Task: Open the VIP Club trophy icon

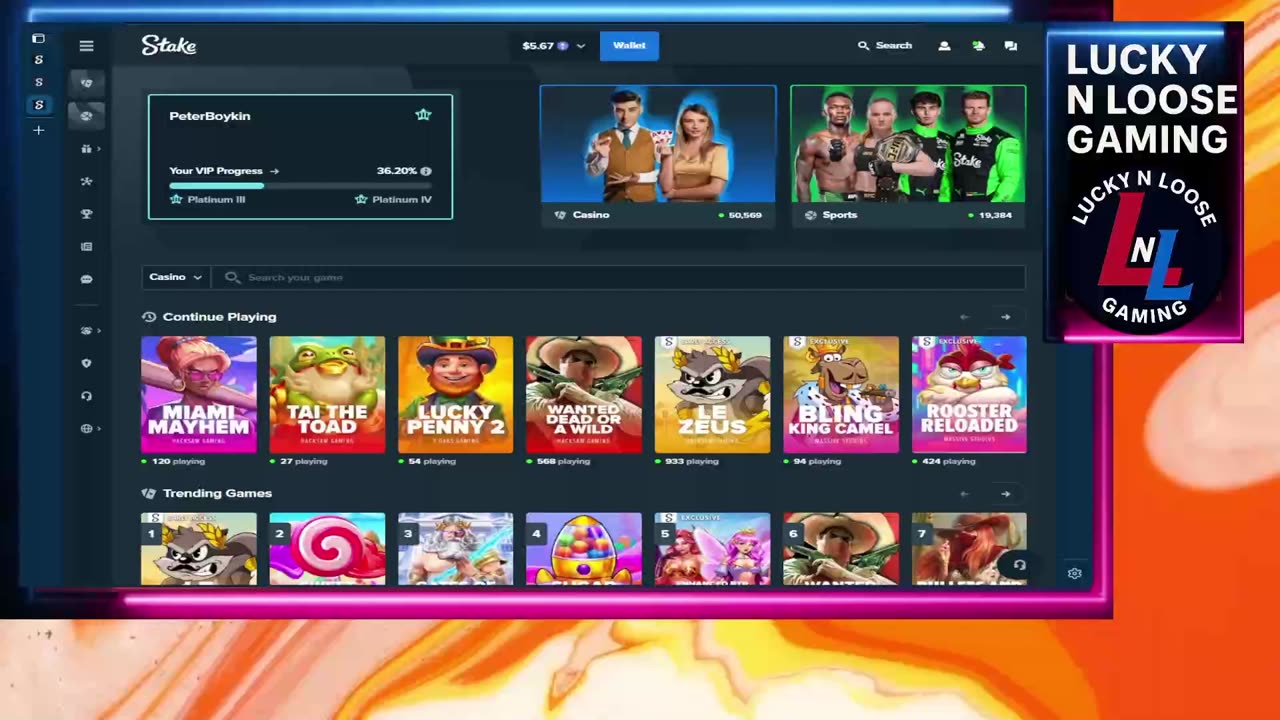Action: pyautogui.click(x=86, y=214)
